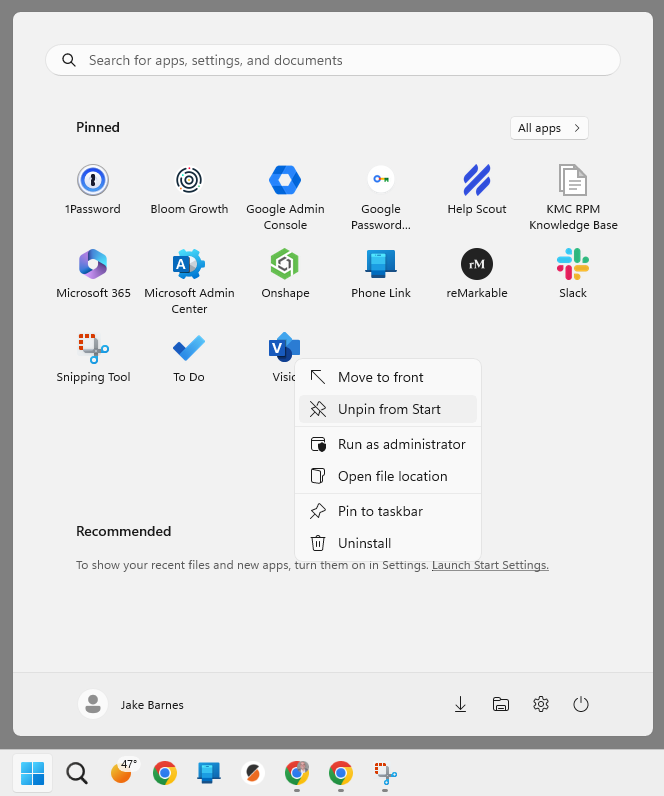Click Launch Start Settings link
Image resolution: width=664 pixels, height=796 pixels.
[490, 565]
